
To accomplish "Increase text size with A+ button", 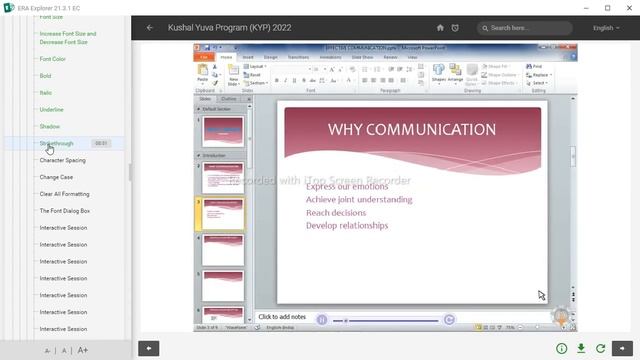I will tap(82, 350).
